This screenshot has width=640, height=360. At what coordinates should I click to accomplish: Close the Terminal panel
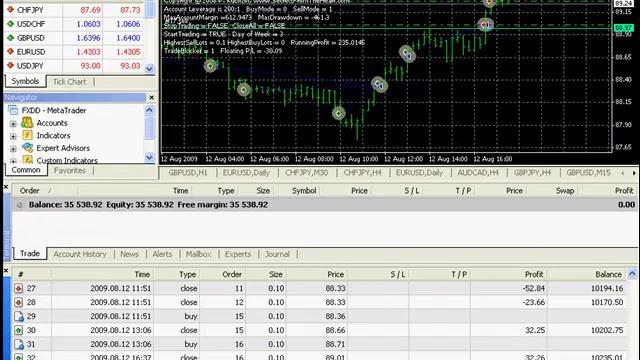coord(6,187)
